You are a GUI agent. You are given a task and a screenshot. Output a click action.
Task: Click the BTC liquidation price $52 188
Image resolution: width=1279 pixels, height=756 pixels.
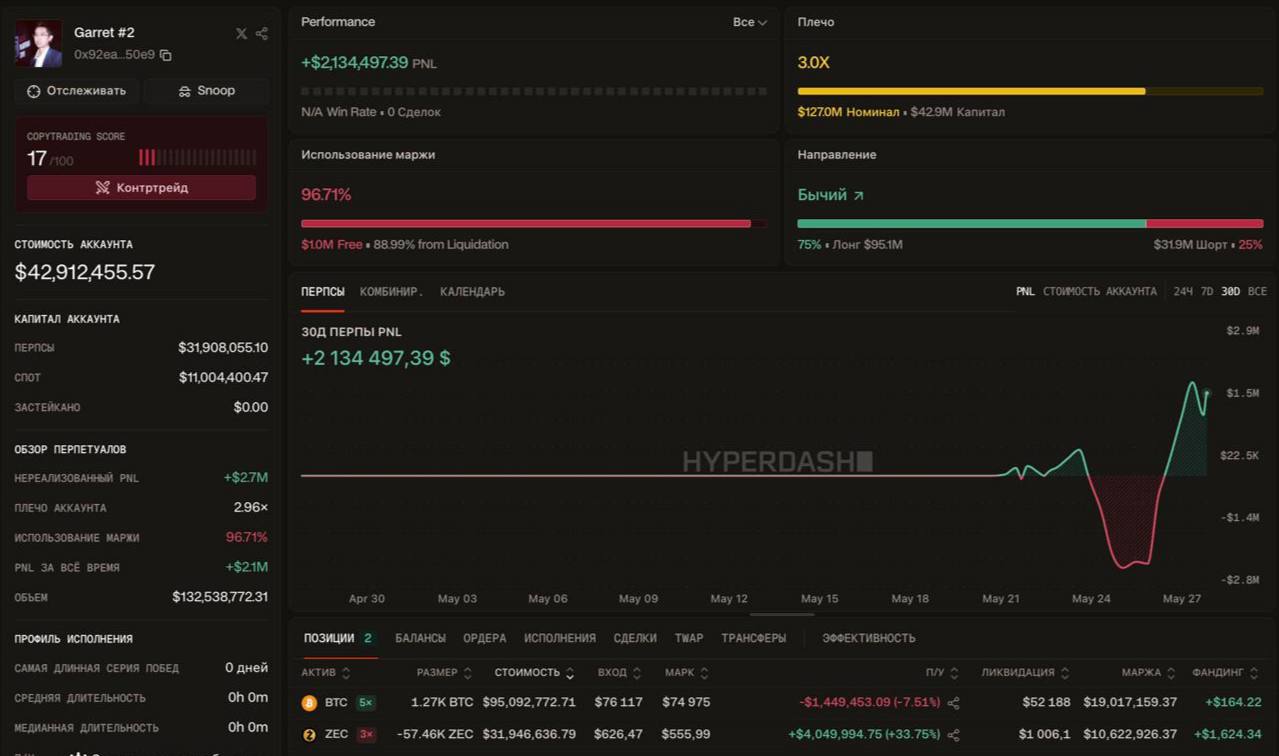[x=1046, y=703]
